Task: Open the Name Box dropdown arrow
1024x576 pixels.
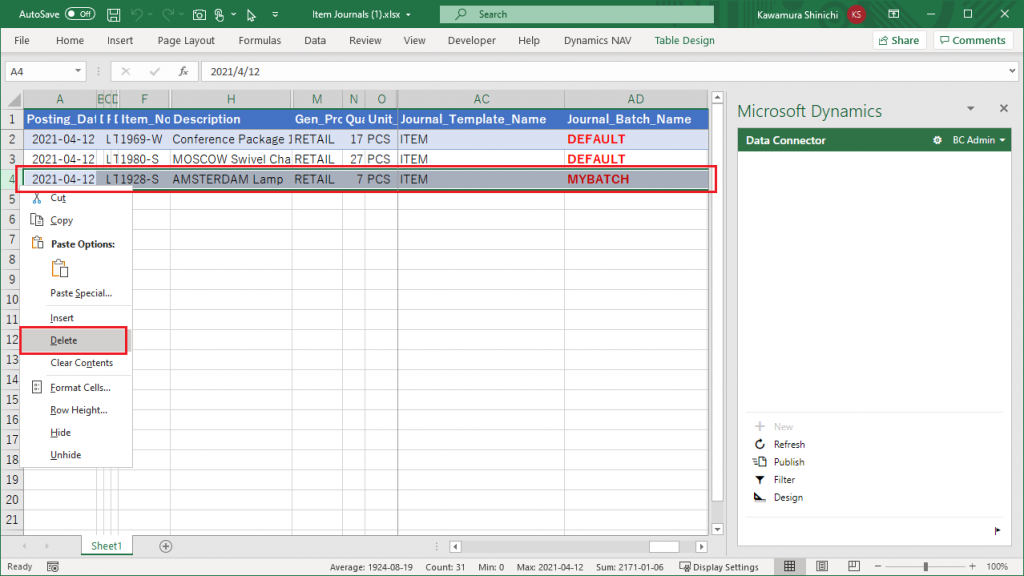Action: pyautogui.click(x=78, y=71)
